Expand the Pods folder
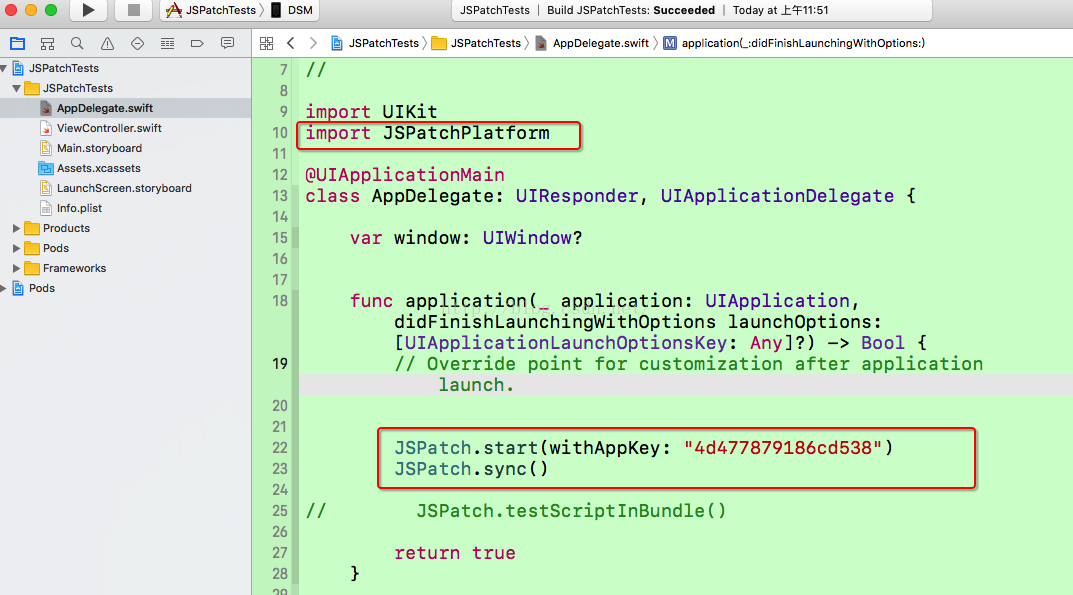Viewport: 1073px width, 595px height. (16, 248)
